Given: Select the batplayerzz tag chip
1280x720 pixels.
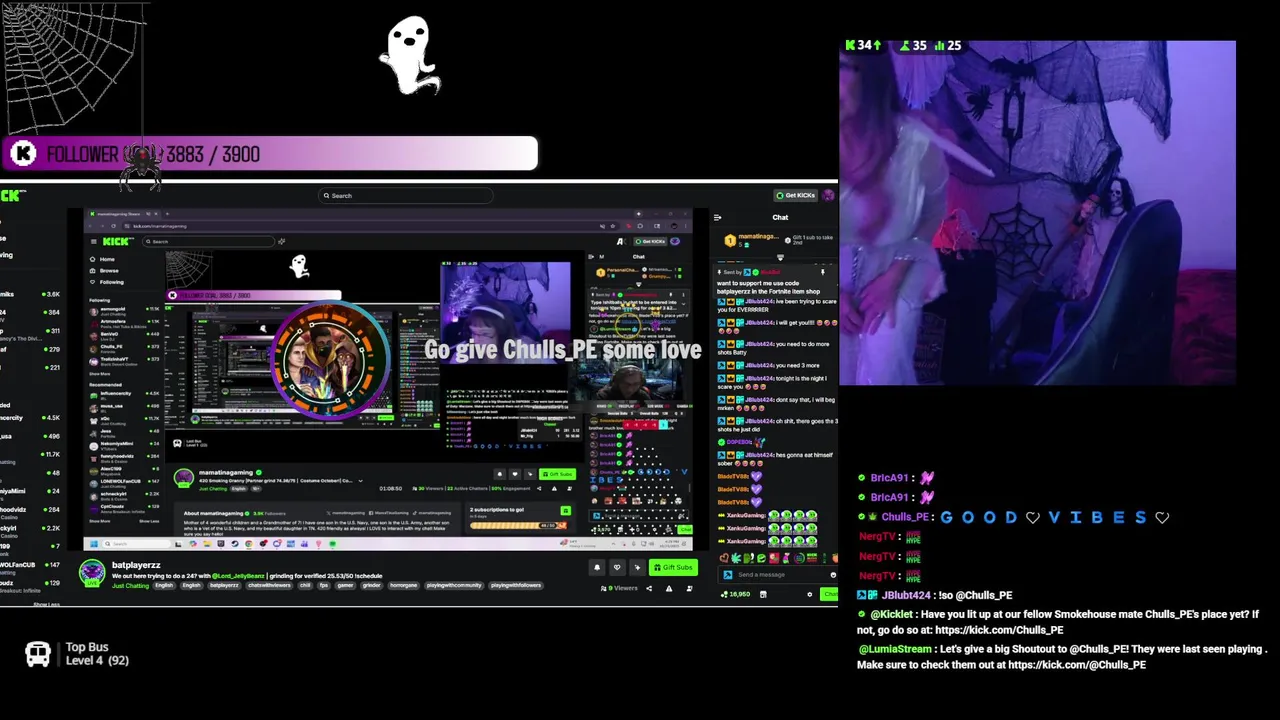Looking at the screenshot, I should [x=224, y=586].
